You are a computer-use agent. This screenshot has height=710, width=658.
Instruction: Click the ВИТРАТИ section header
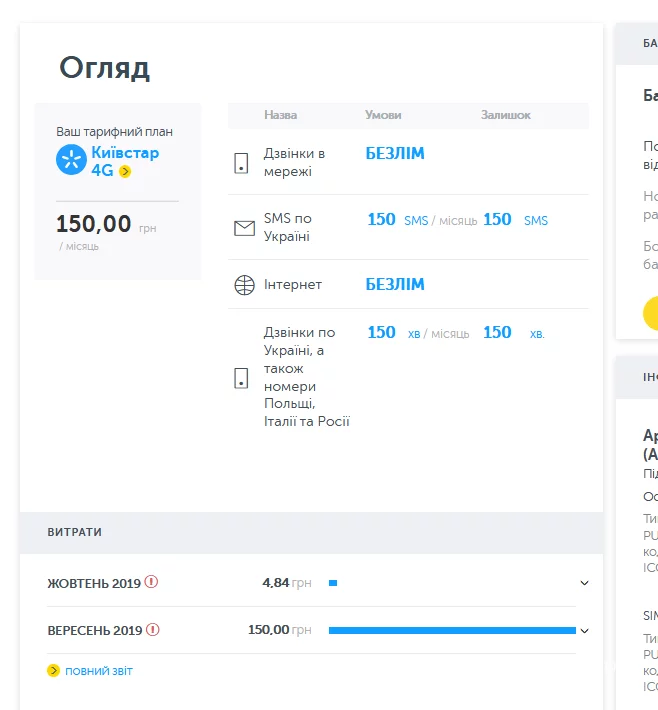(x=75, y=532)
